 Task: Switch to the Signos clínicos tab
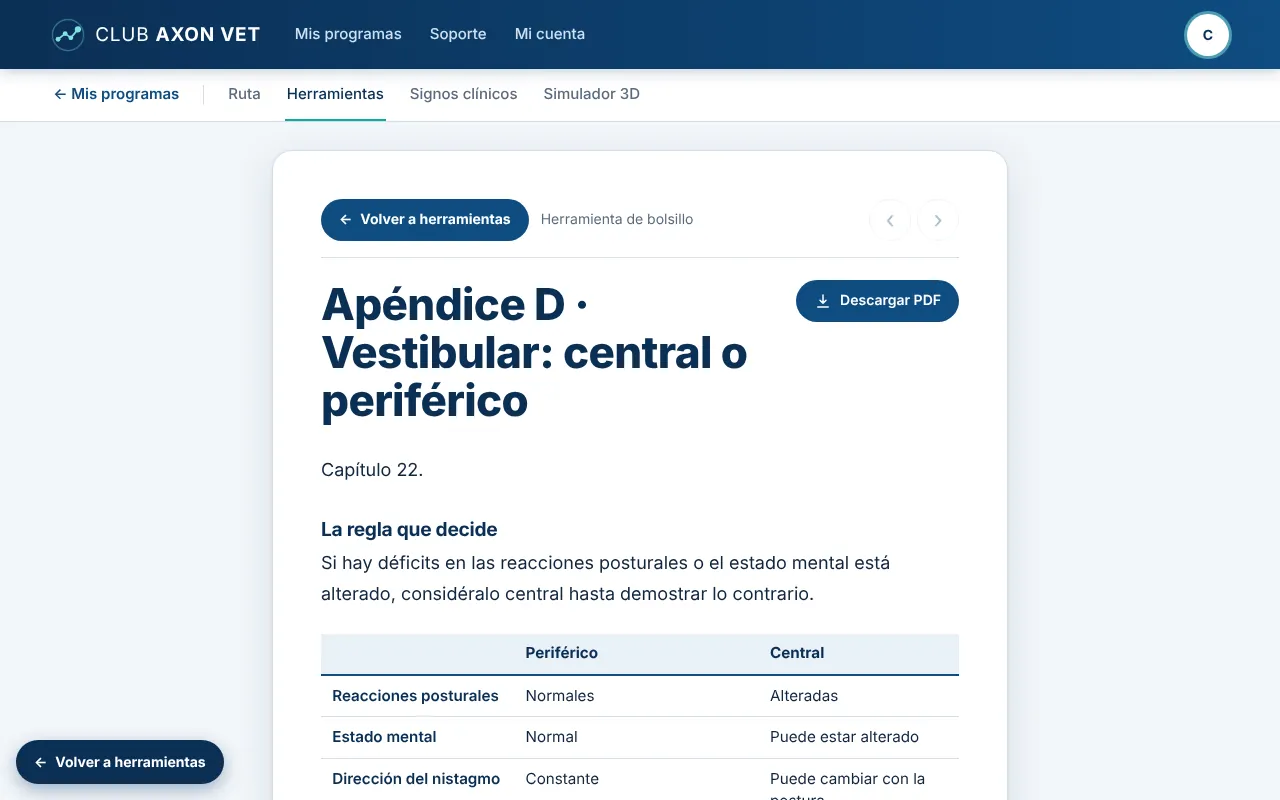point(464,94)
